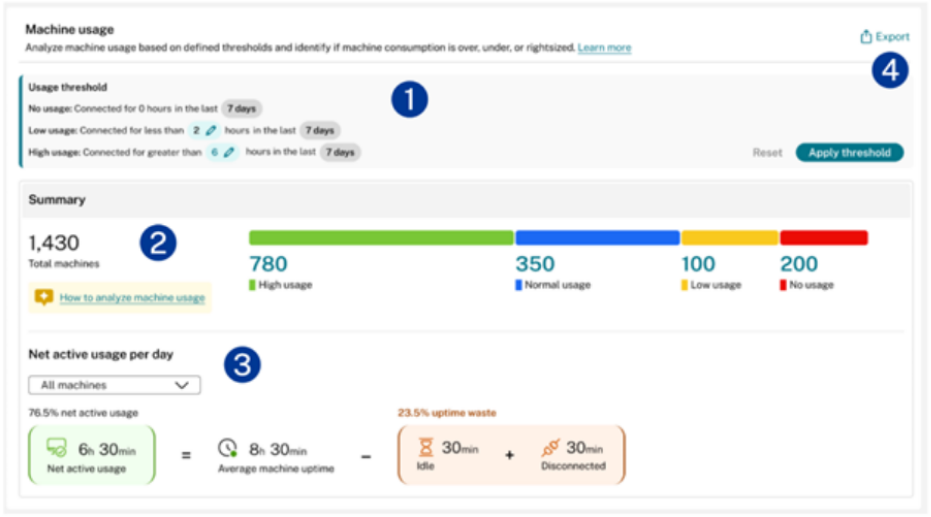Click the blue Normal usage bar segment
Image resolution: width=931 pixels, height=517 pixels.
click(597, 238)
